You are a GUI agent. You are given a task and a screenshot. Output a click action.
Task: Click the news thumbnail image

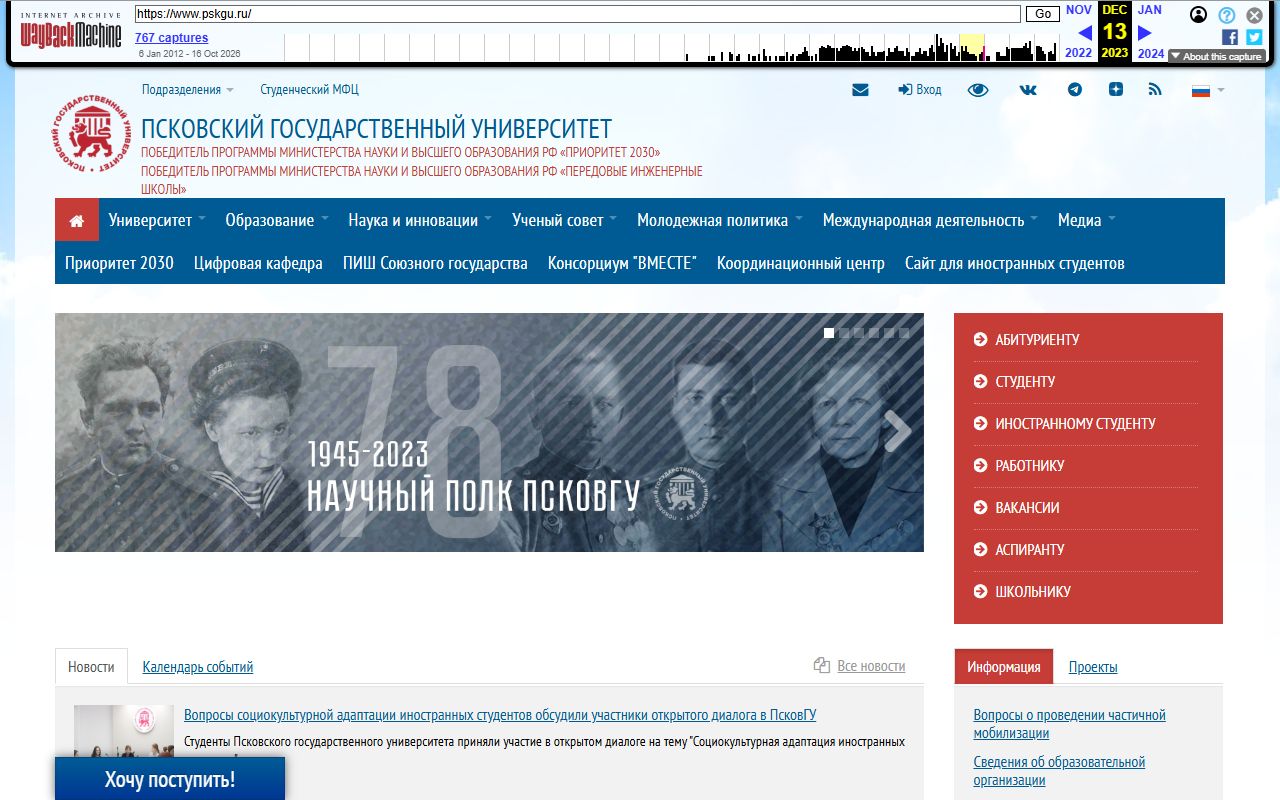[x=124, y=731]
